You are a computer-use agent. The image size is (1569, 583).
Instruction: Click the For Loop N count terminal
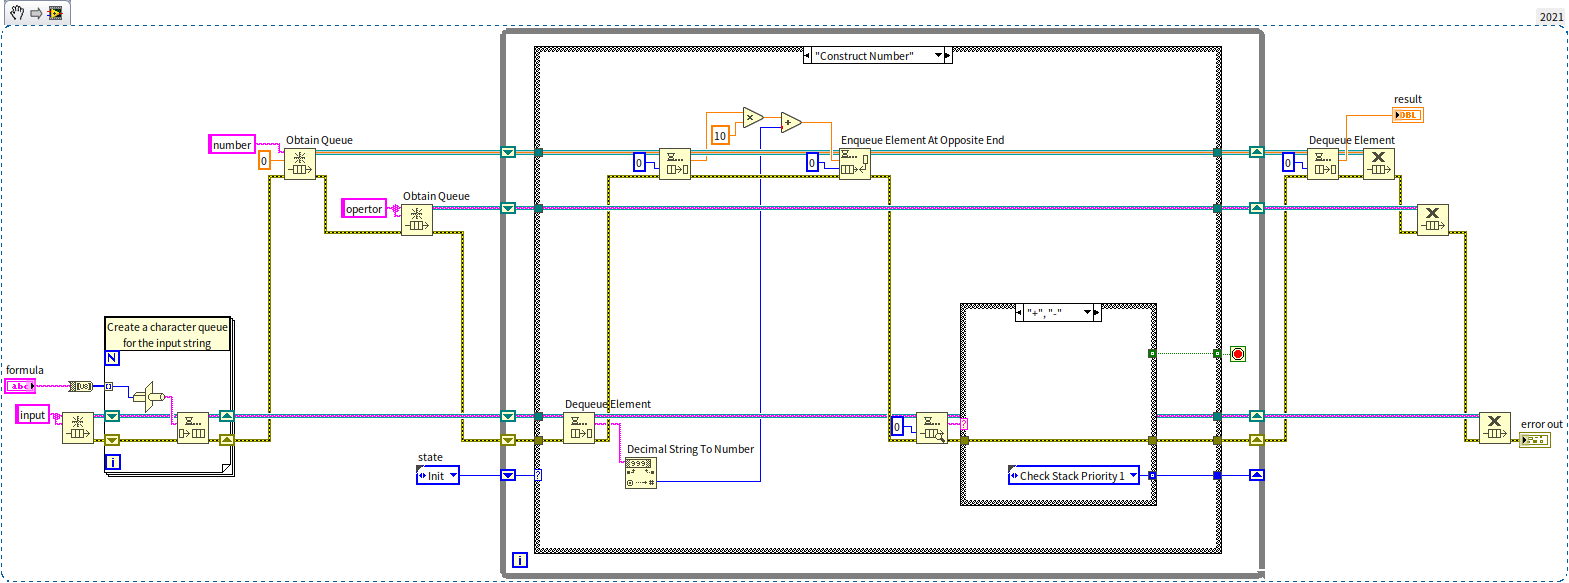tap(112, 358)
